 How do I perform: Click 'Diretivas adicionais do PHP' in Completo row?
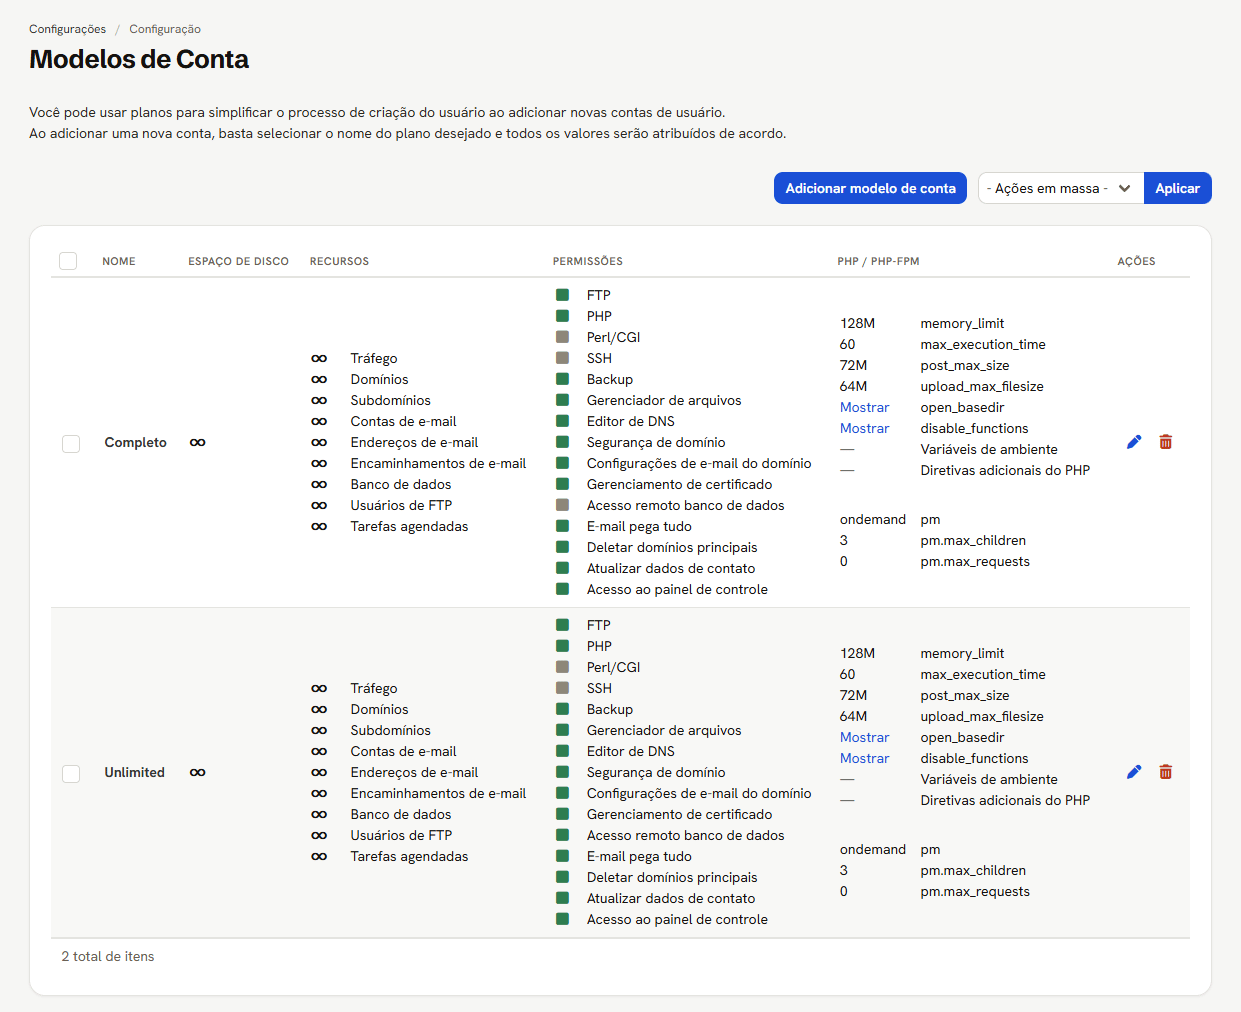pos(1005,470)
